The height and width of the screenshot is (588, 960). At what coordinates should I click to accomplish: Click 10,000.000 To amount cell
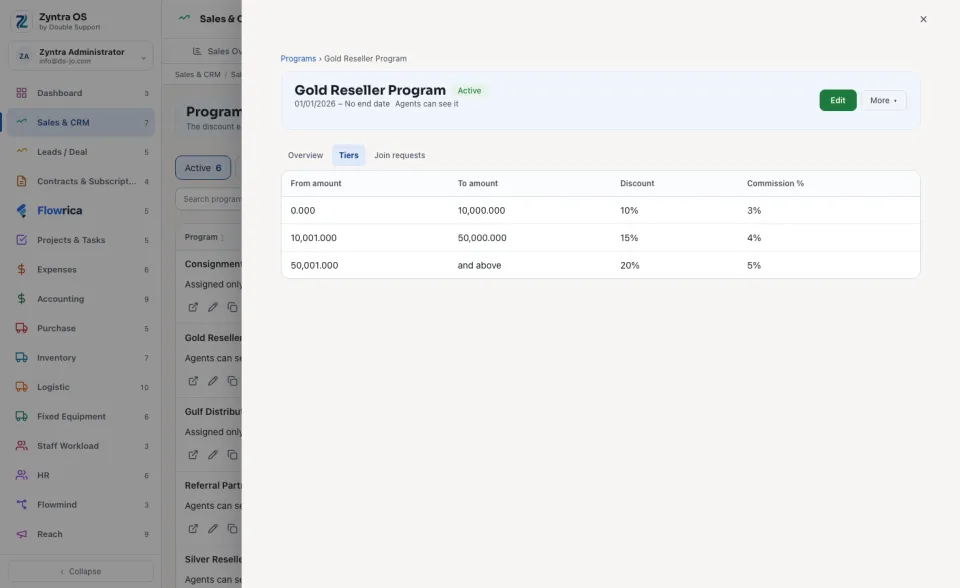481,211
